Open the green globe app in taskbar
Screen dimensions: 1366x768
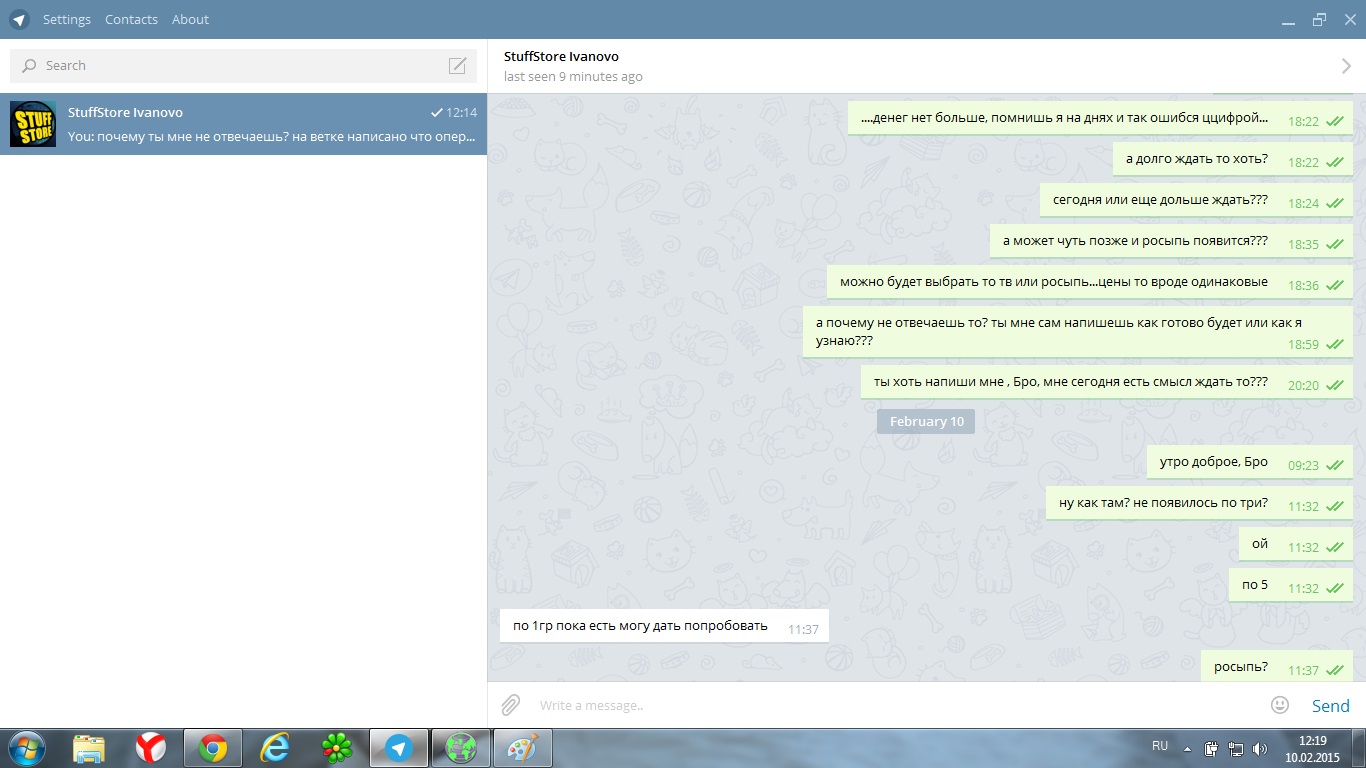tap(460, 748)
